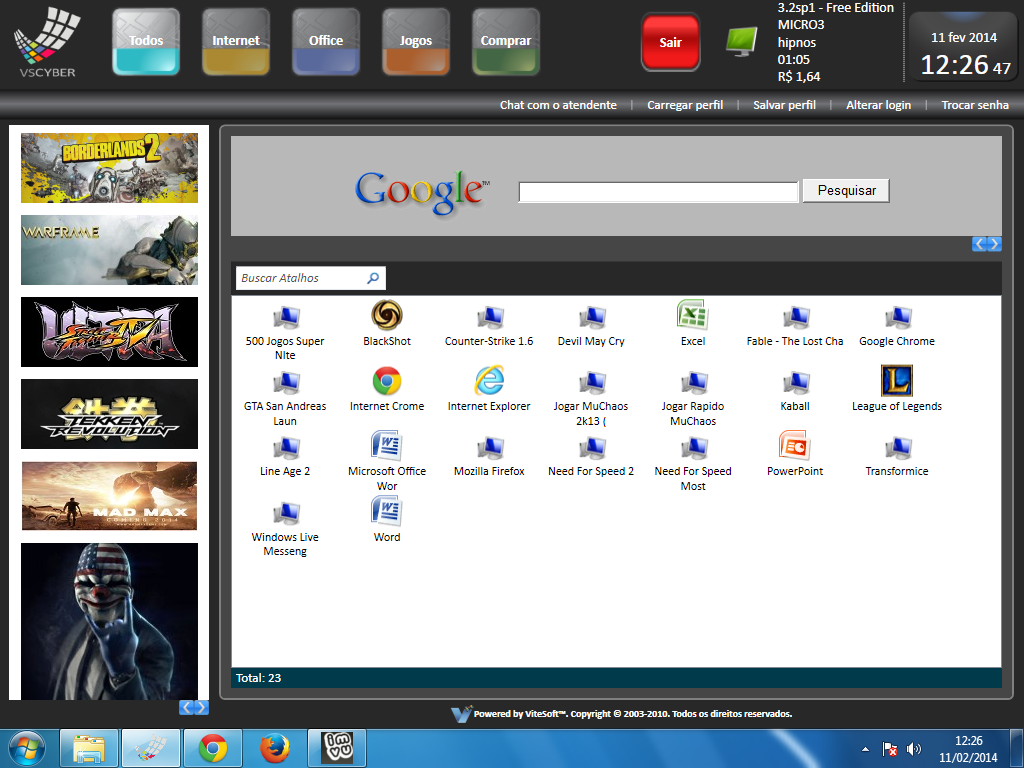This screenshot has width=1024, height=768.
Task: Show hidden system tray icons
Action: pos(865,749)
